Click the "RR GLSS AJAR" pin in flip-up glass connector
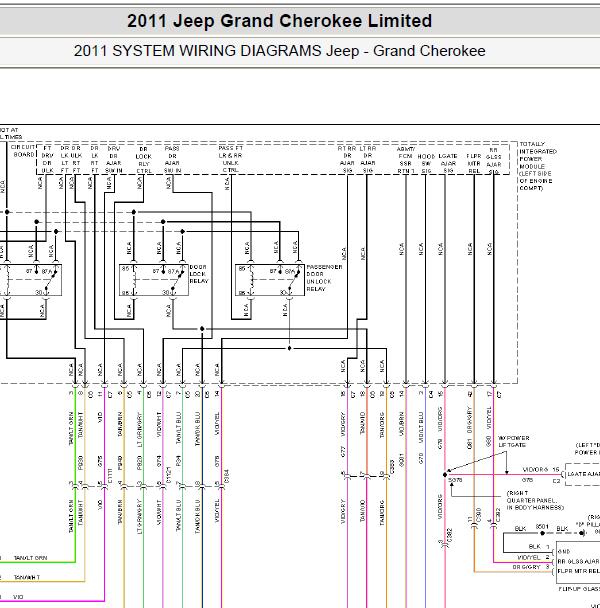Screen dimensions: 600x608 [579, 561]
